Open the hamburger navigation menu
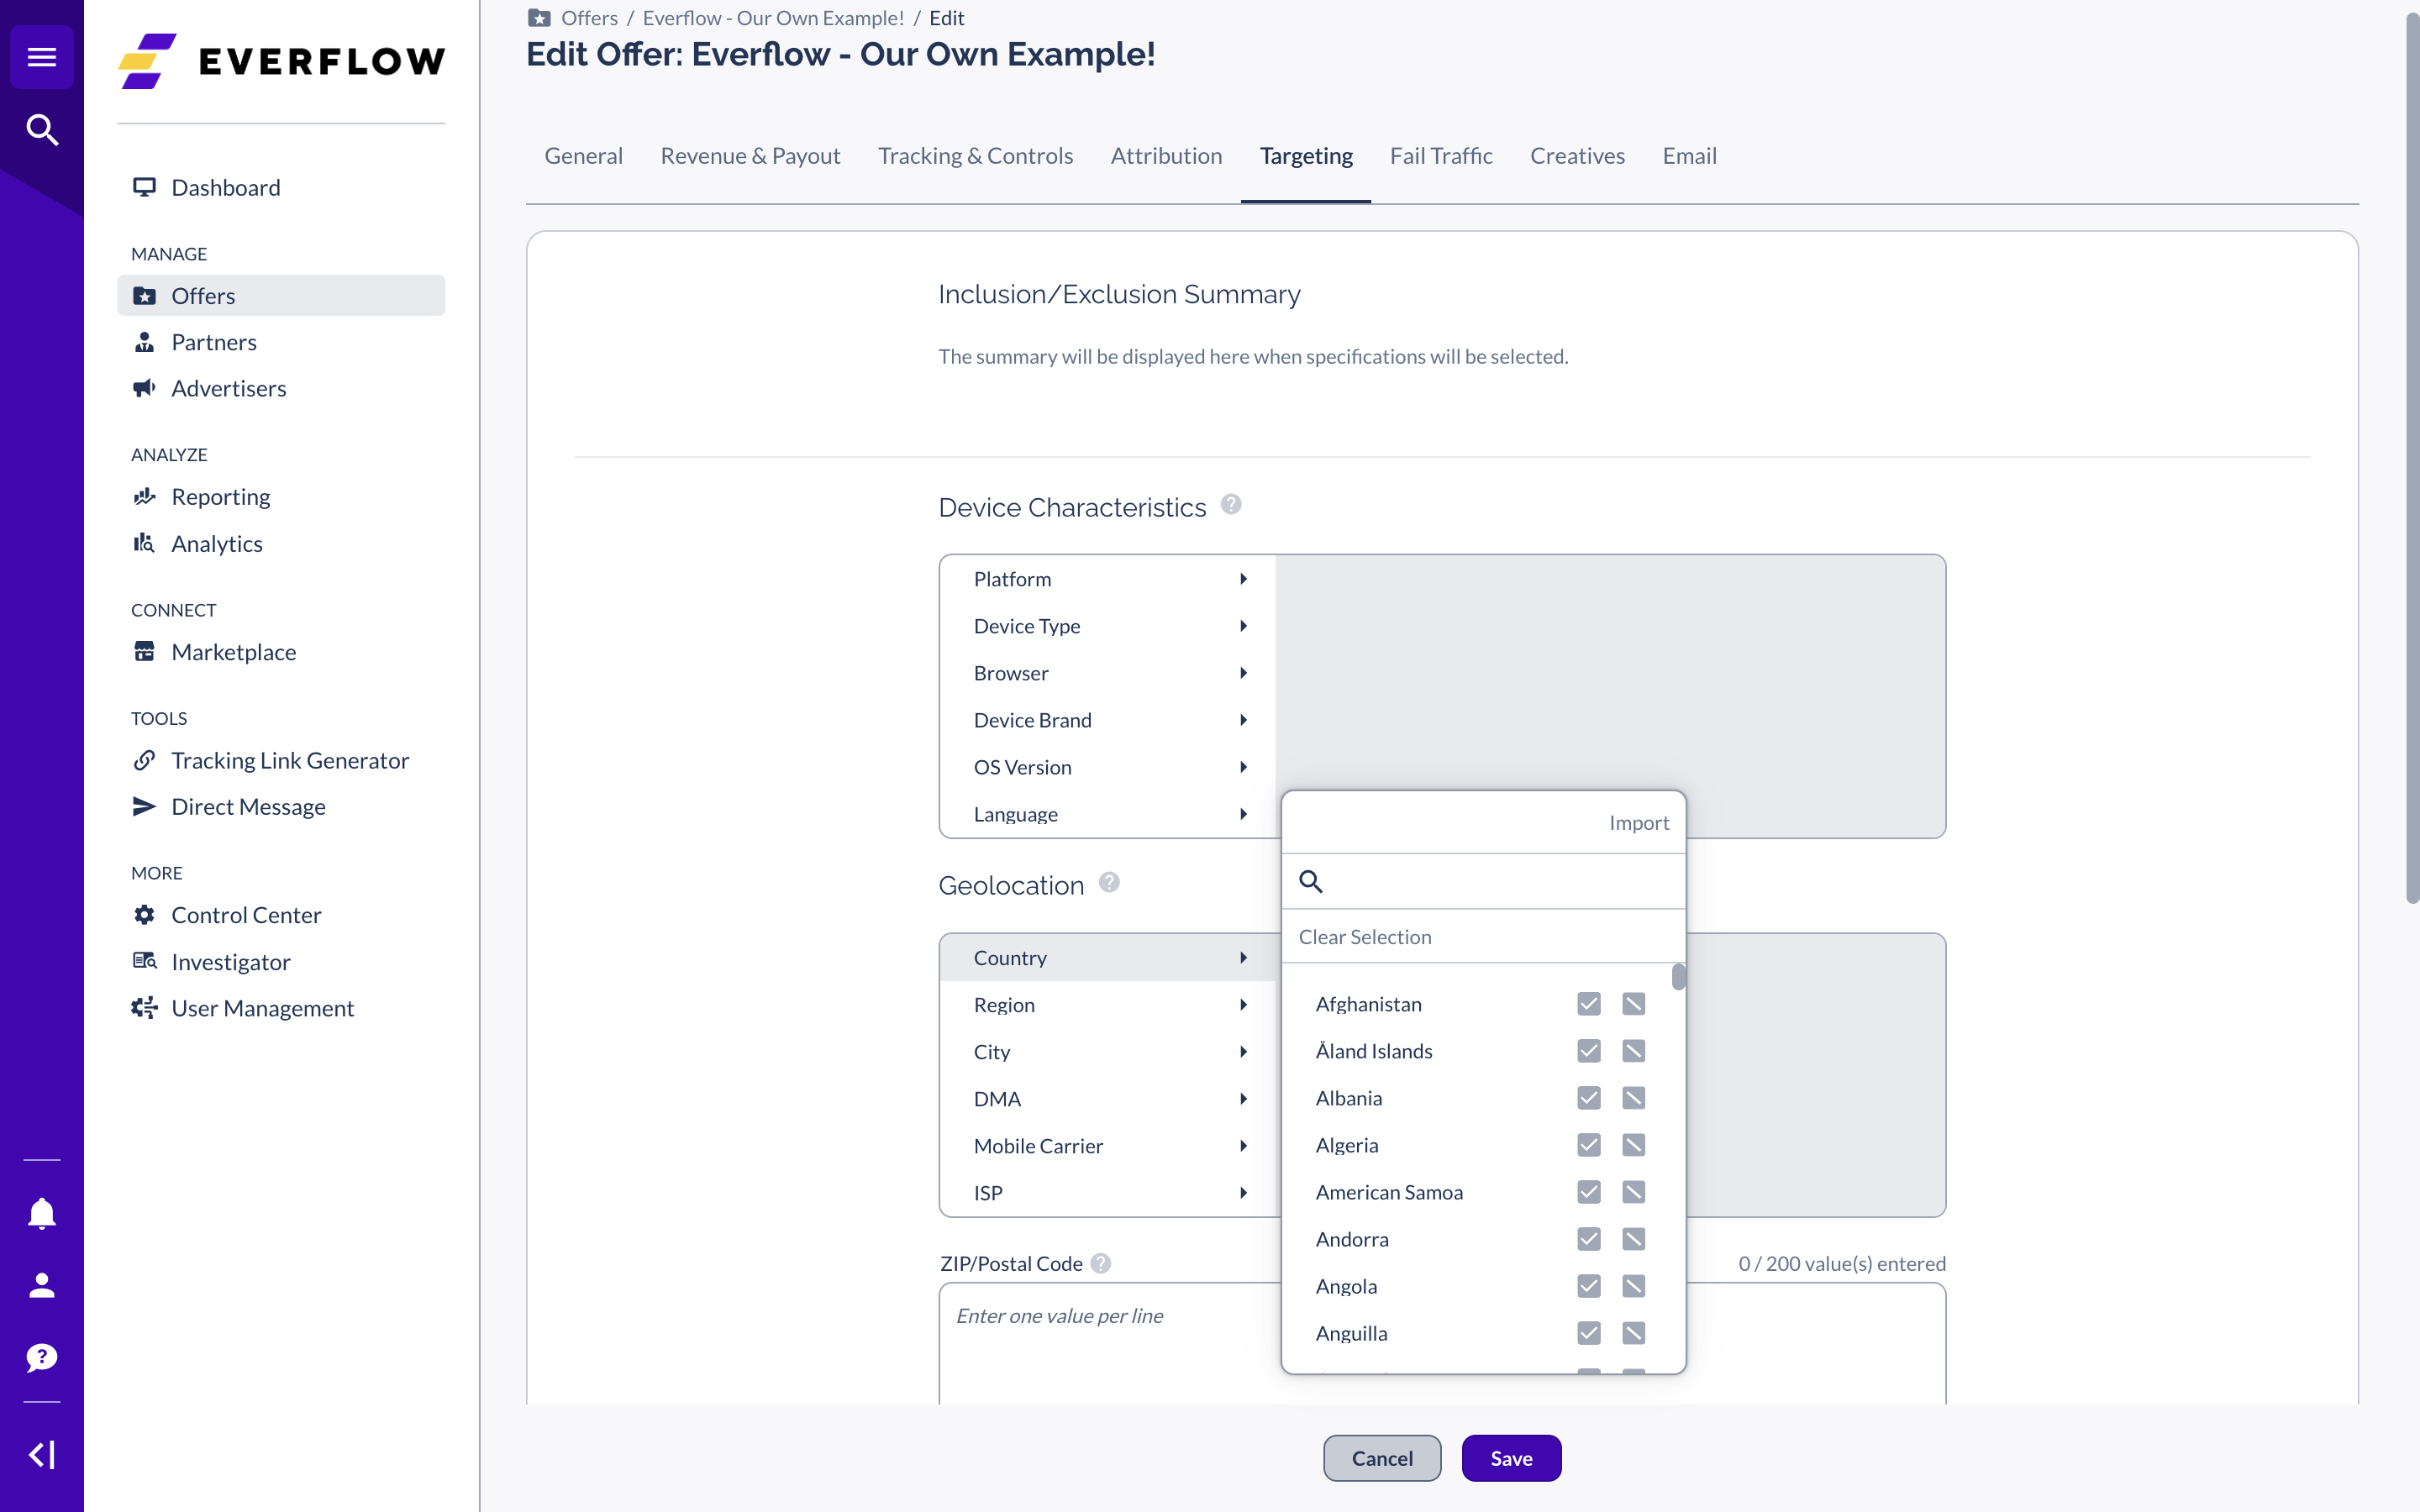Image resolution: width=2420 pixels, height=1512 pixels. click(x=41, y=57)
